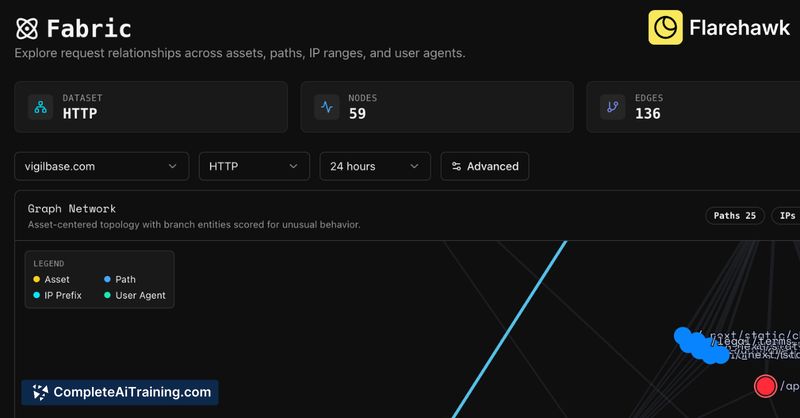Click the green User Agent legend dot
This screenshot has width=800, height=418.
tap(107, 295)
